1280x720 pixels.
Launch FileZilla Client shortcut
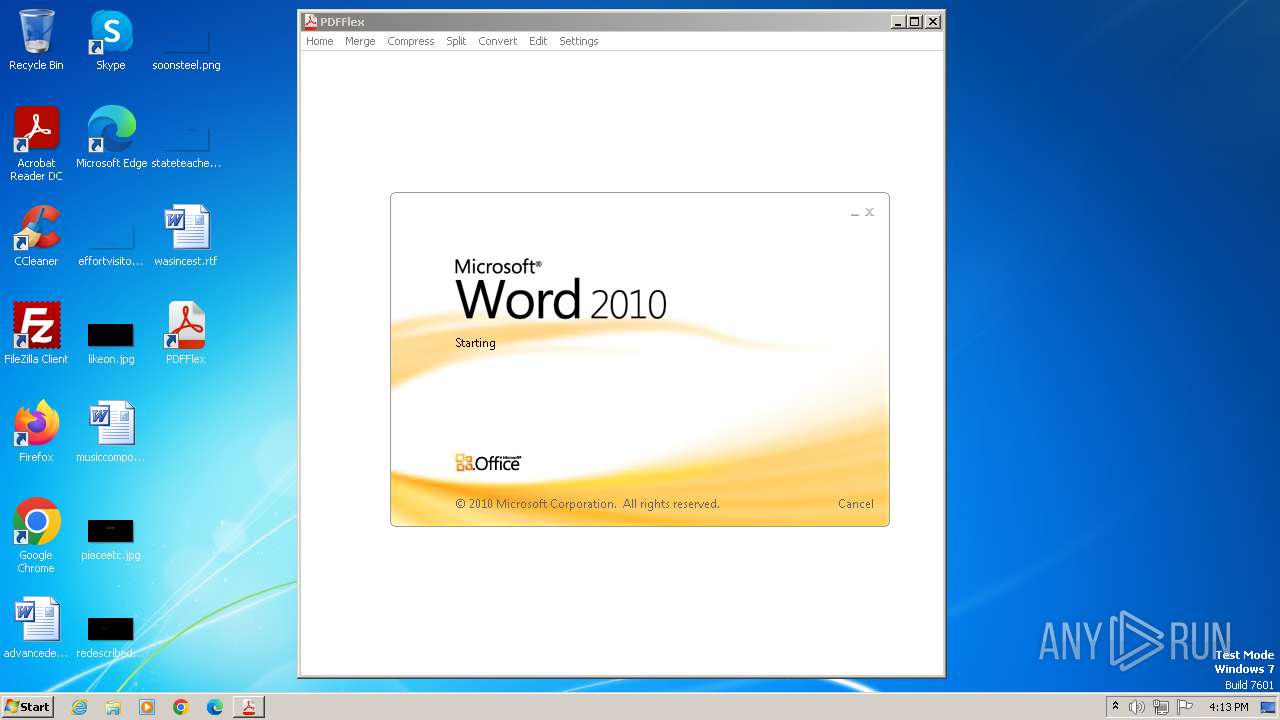click(x=36, y=333)
